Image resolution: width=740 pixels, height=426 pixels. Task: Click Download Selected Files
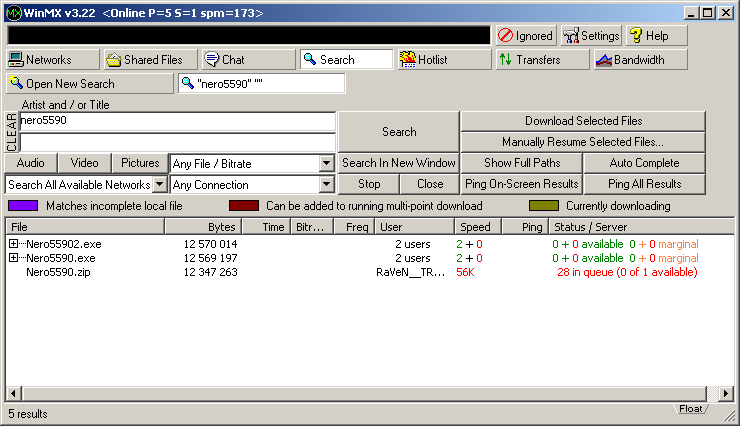[583, 121]
